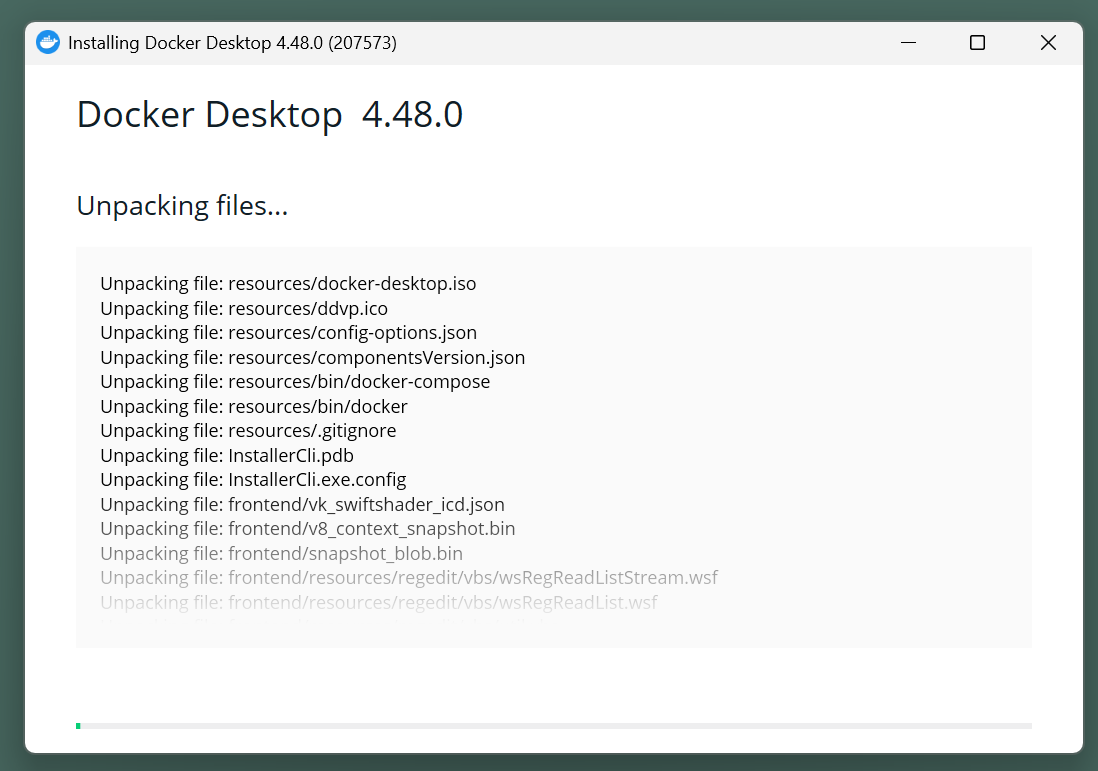Select the frontend/v8_context_snapshot.bin log entry

[x=308, y=529]
